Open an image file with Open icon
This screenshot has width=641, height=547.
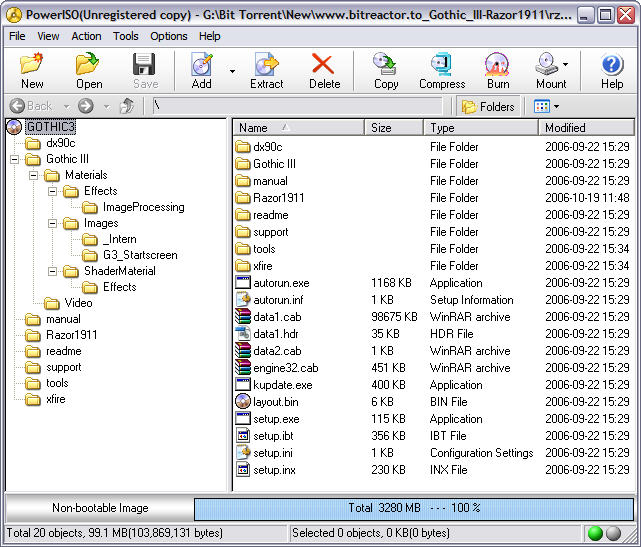tap(89, 64)
